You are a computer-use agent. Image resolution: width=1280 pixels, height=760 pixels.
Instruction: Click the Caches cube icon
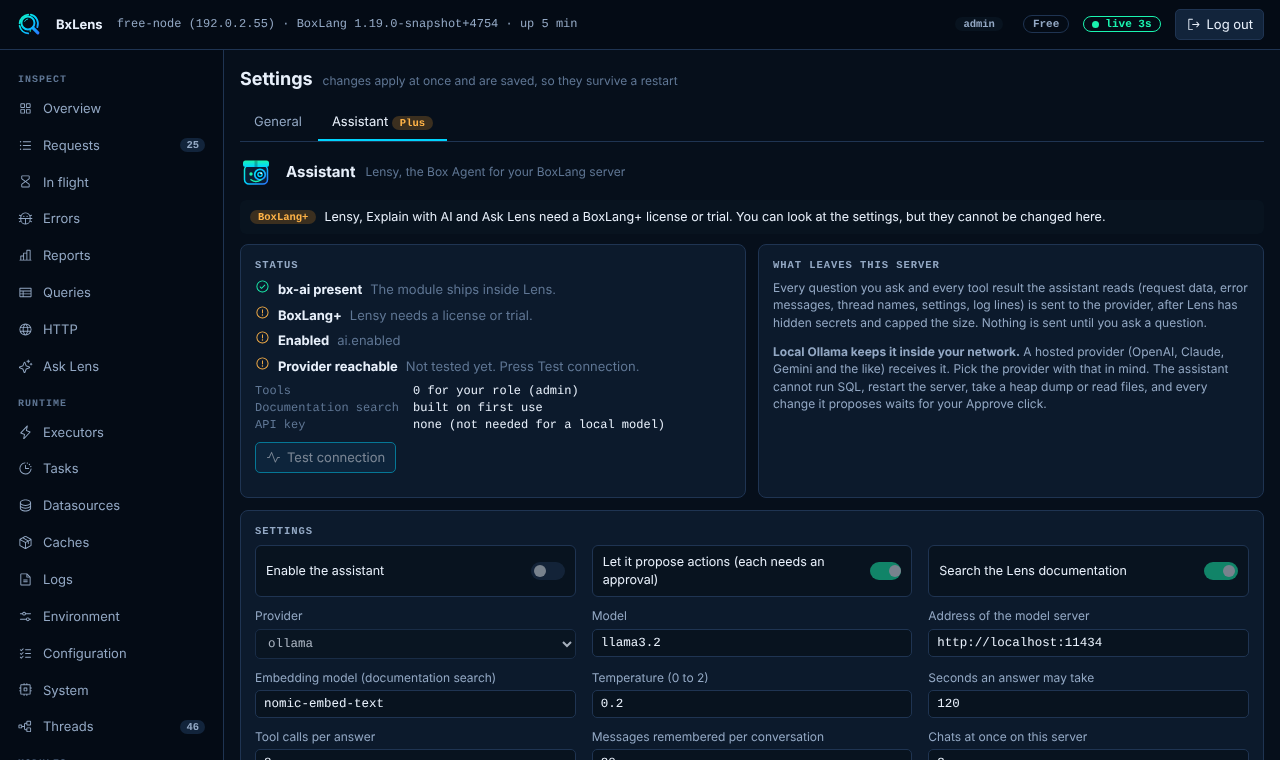(25, 542)
